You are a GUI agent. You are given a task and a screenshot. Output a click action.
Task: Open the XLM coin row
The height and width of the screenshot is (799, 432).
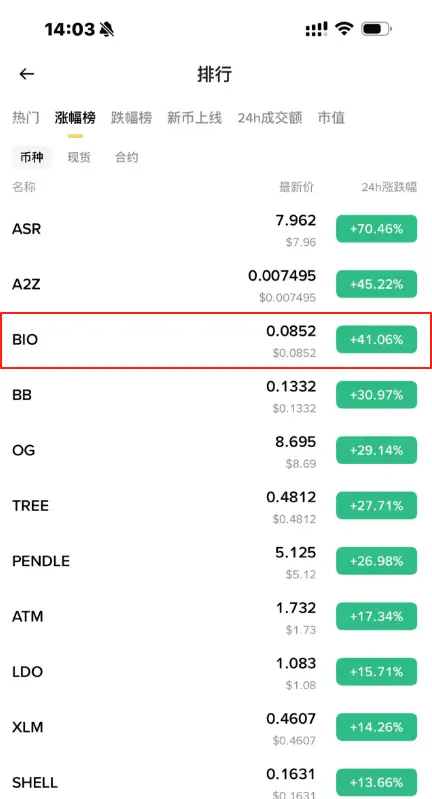pyautogui.click(x=216, y=728)
